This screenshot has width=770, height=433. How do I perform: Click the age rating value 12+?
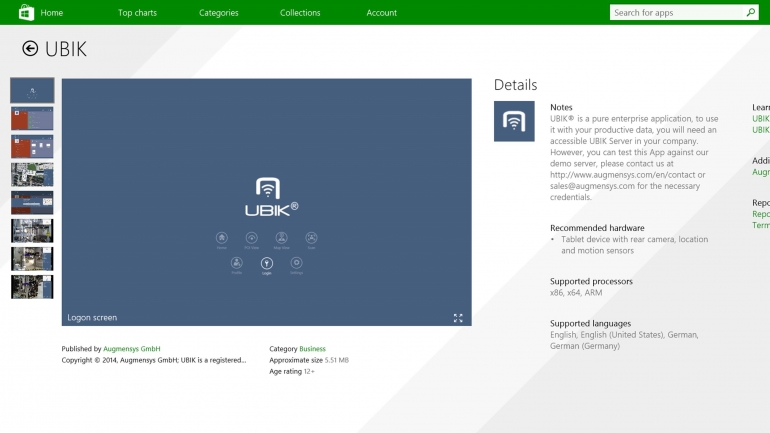click(x=309, y=371)
